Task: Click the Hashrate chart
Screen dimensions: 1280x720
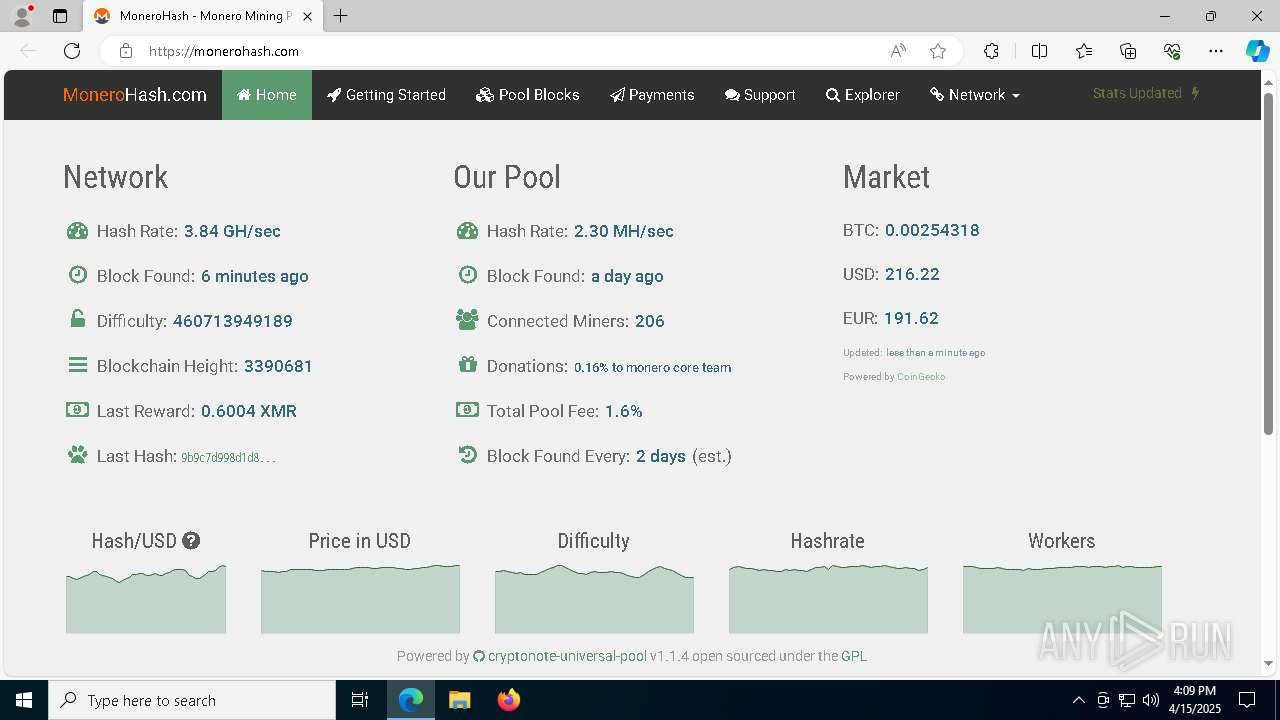Action: pyautogui.click(x=828, y=598)
